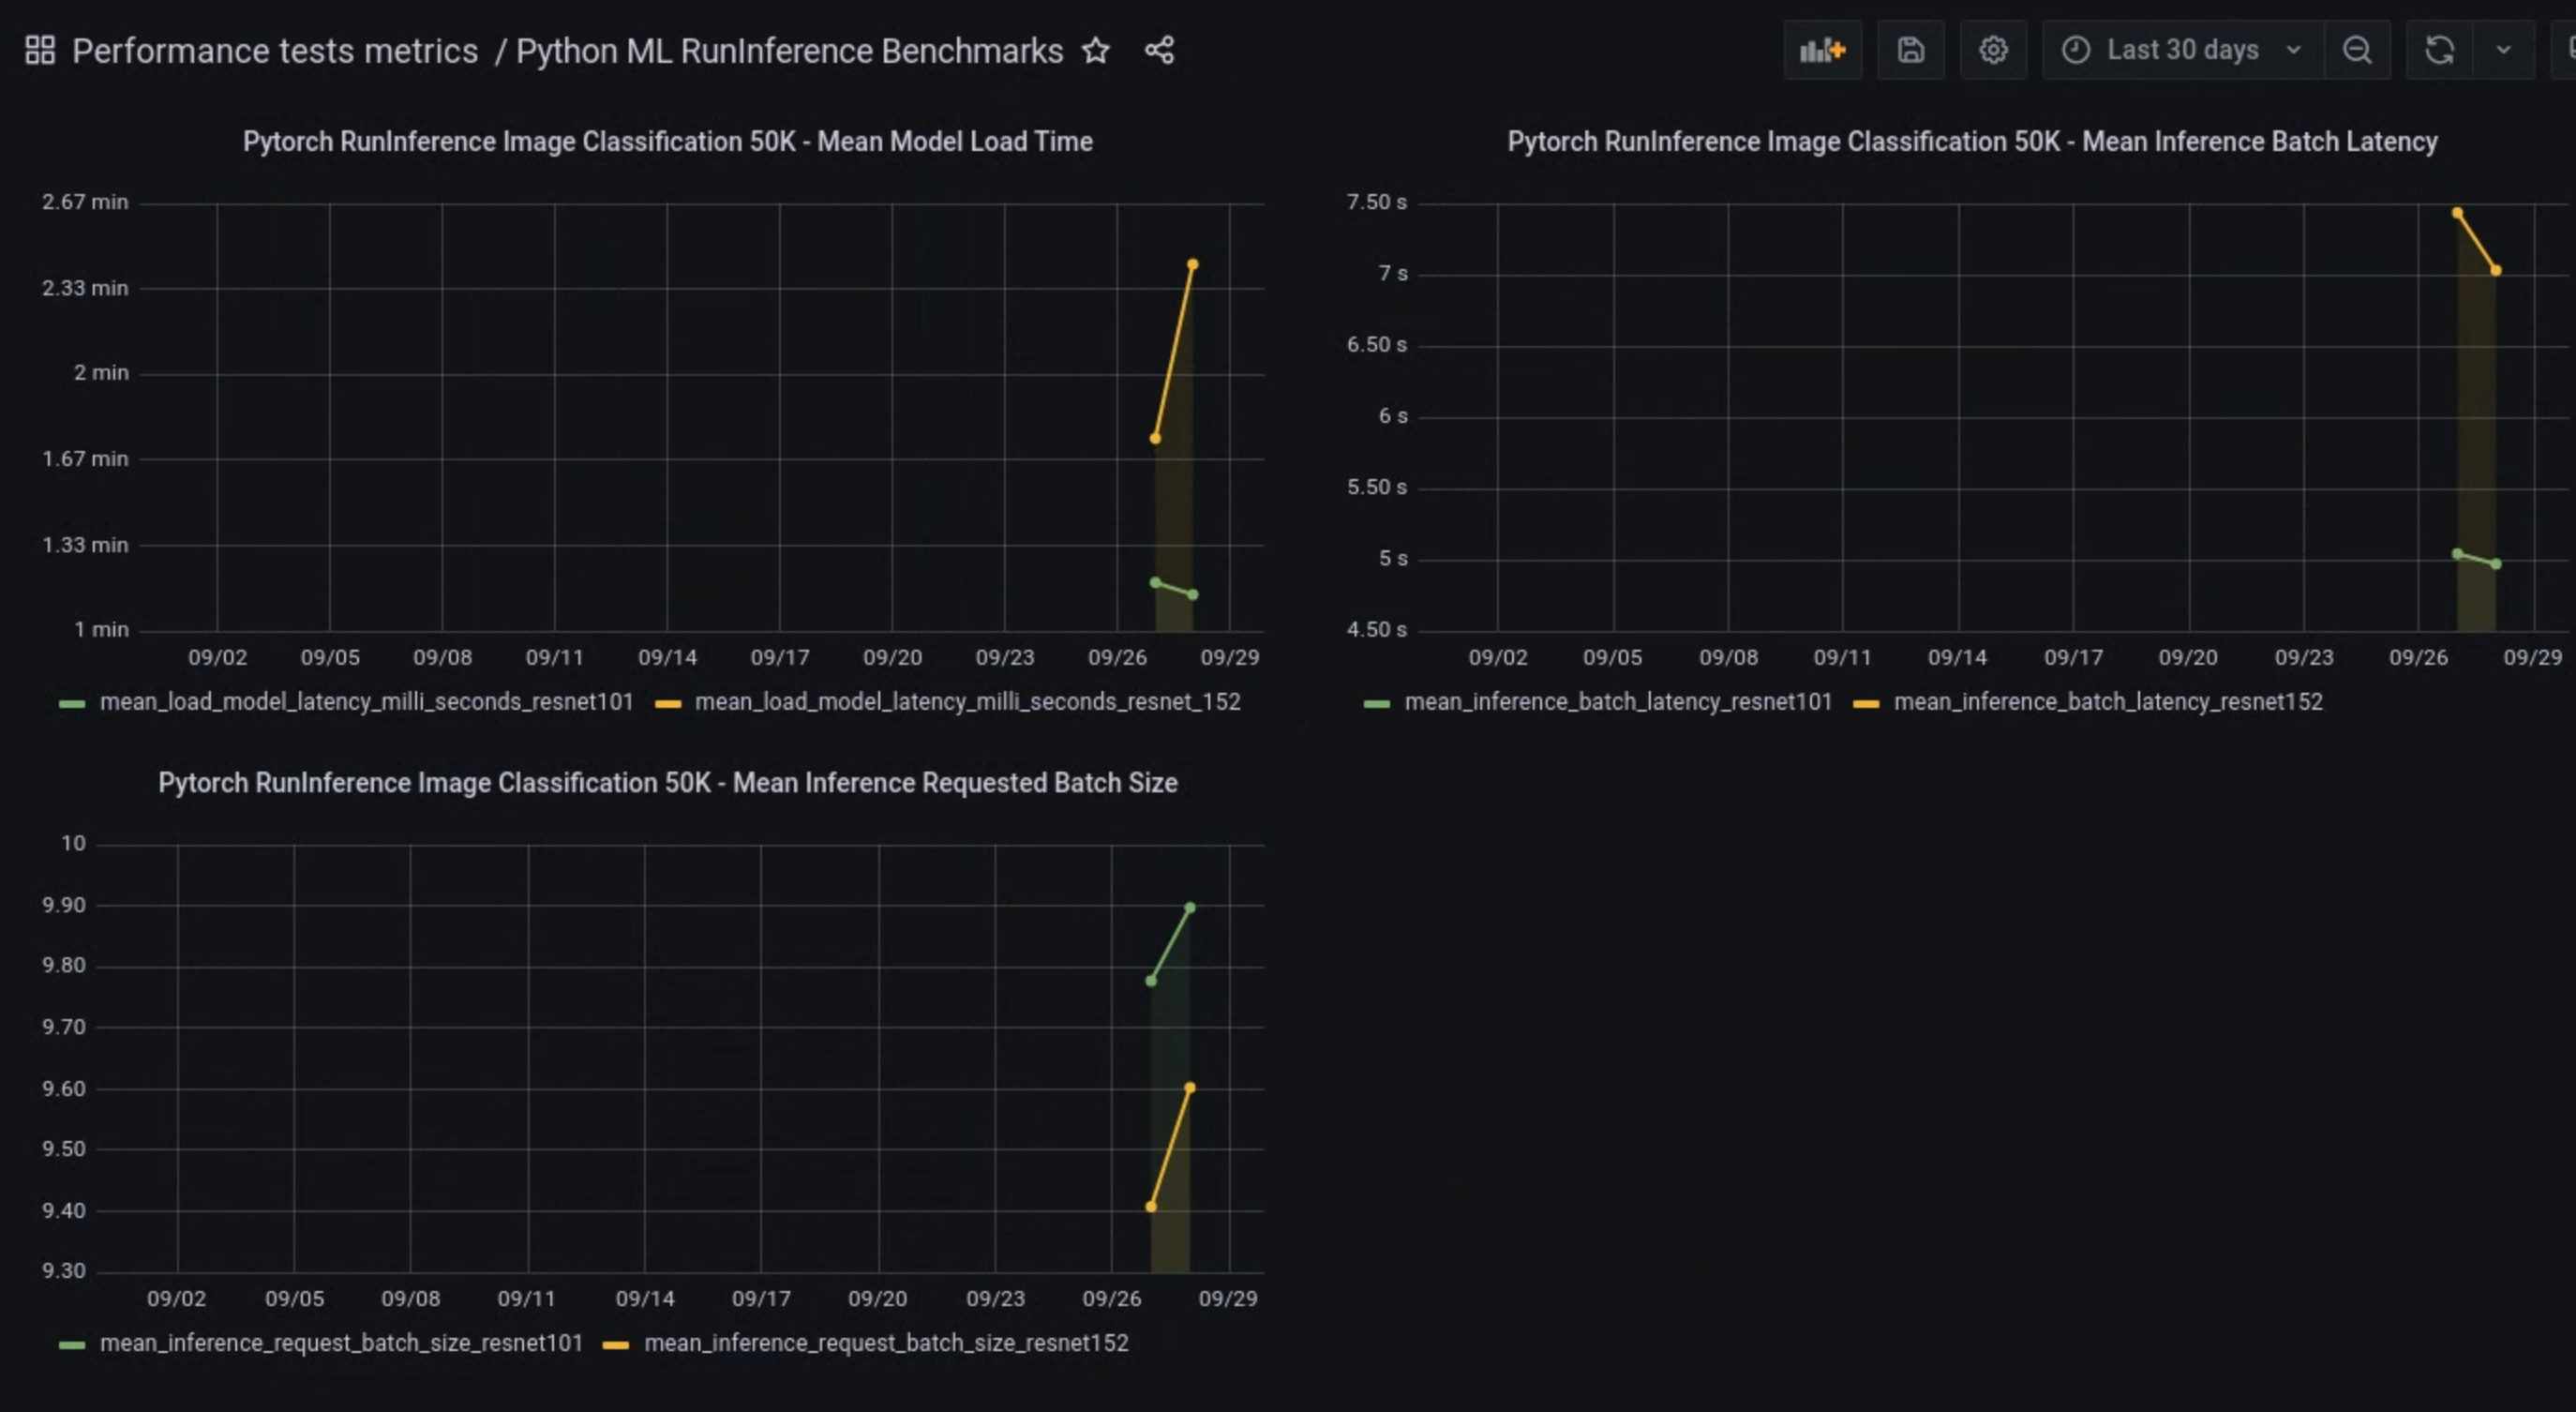Click Python ML RunInference Benchmarks title
Viewport: 2576px width, 1412px height.
pos(789,51)
